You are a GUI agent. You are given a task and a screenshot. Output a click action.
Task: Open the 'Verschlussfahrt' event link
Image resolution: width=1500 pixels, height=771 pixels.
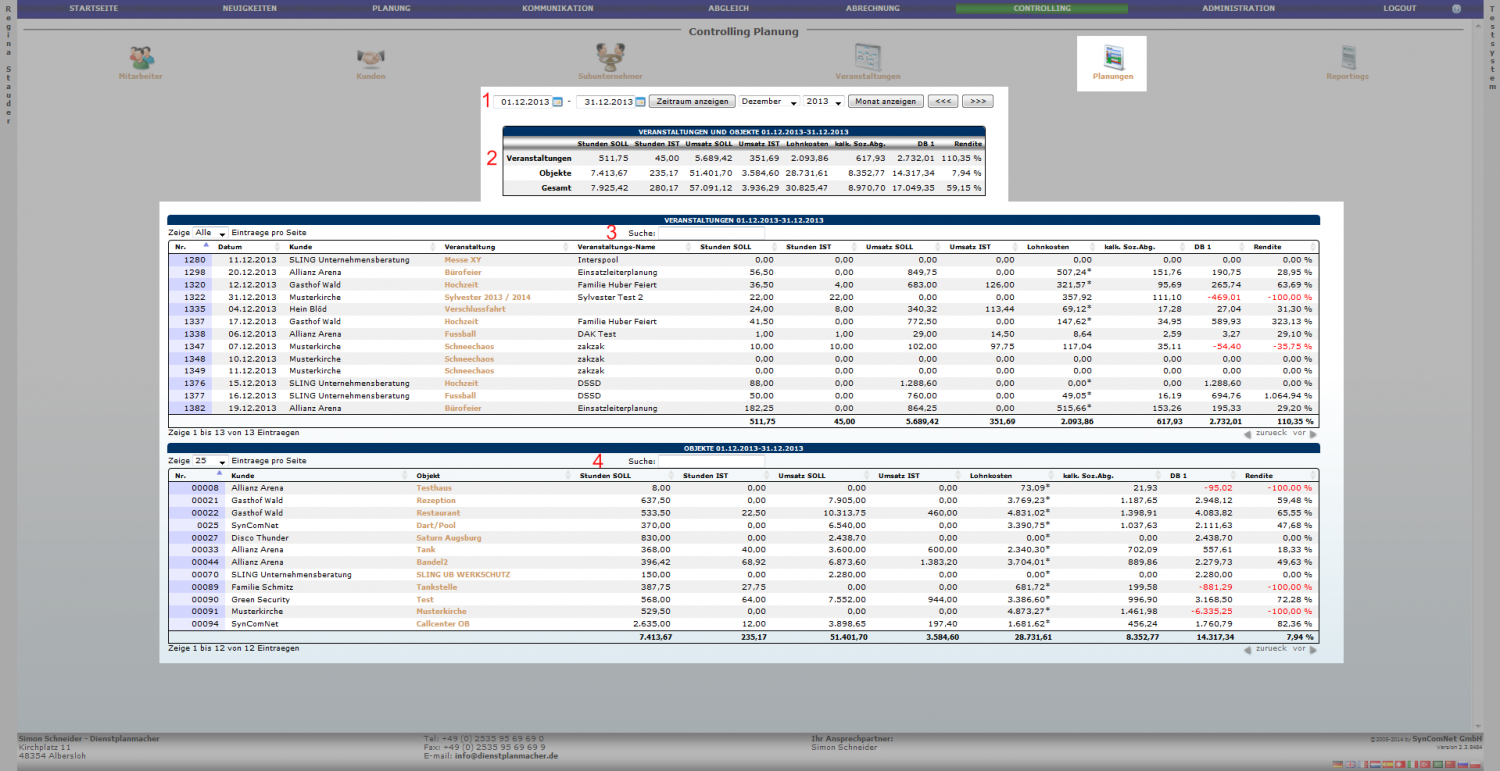click(473, 309)
